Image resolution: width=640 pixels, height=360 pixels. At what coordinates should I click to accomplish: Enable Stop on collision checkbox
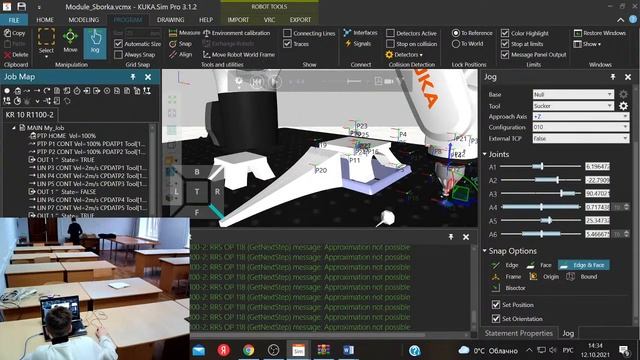click(x=390, y=44)
